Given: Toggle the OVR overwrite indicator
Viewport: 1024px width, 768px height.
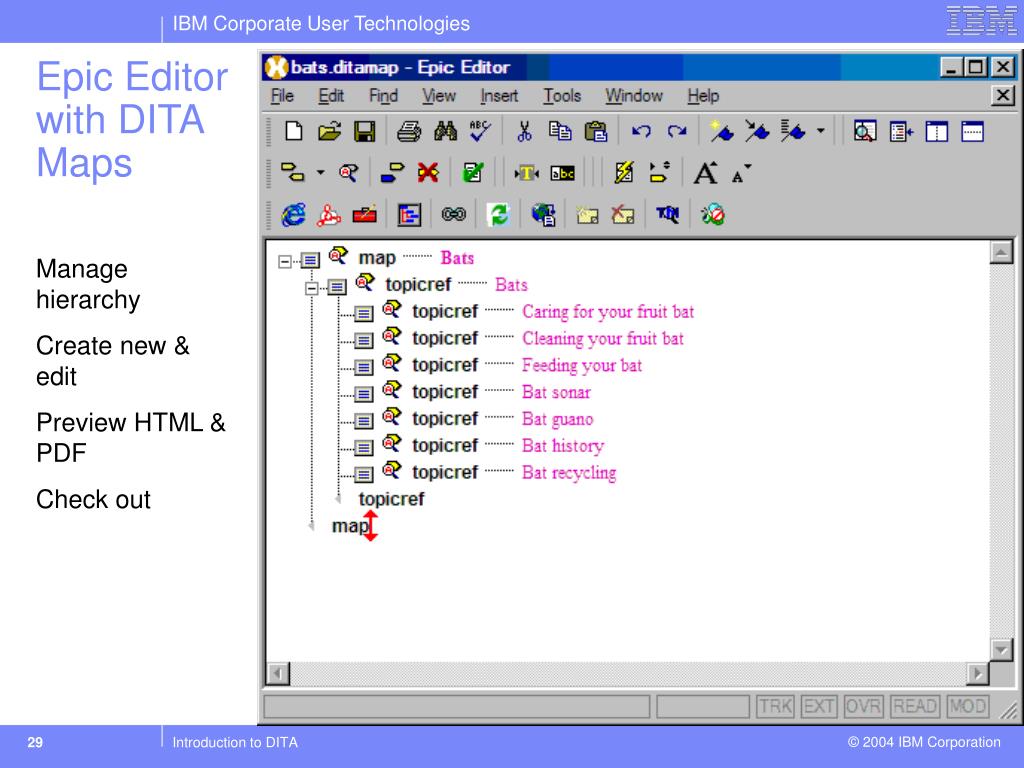Looking at the screenshot, I should click(x=863, y=707).
